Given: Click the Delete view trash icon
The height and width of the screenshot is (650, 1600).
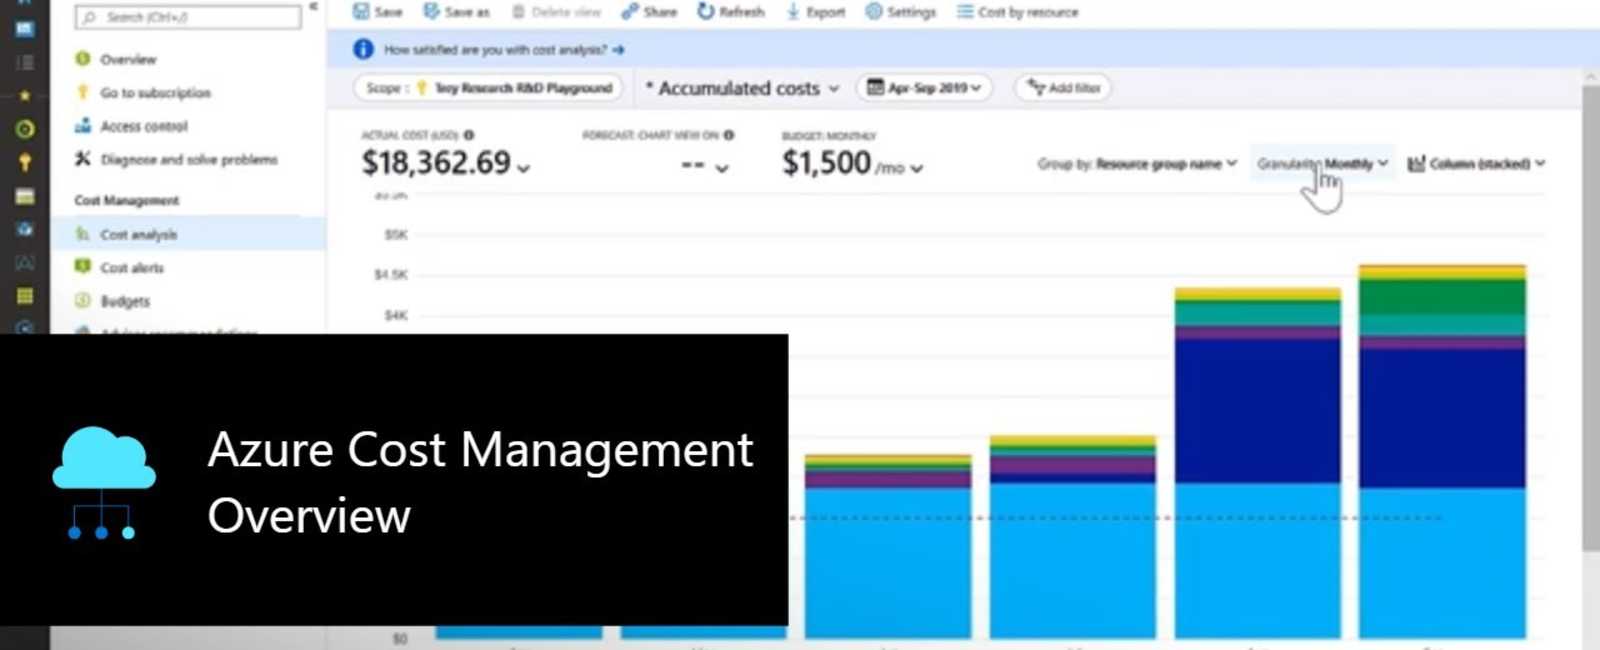Looking at the screenshot, I should [x=518, y=12].
